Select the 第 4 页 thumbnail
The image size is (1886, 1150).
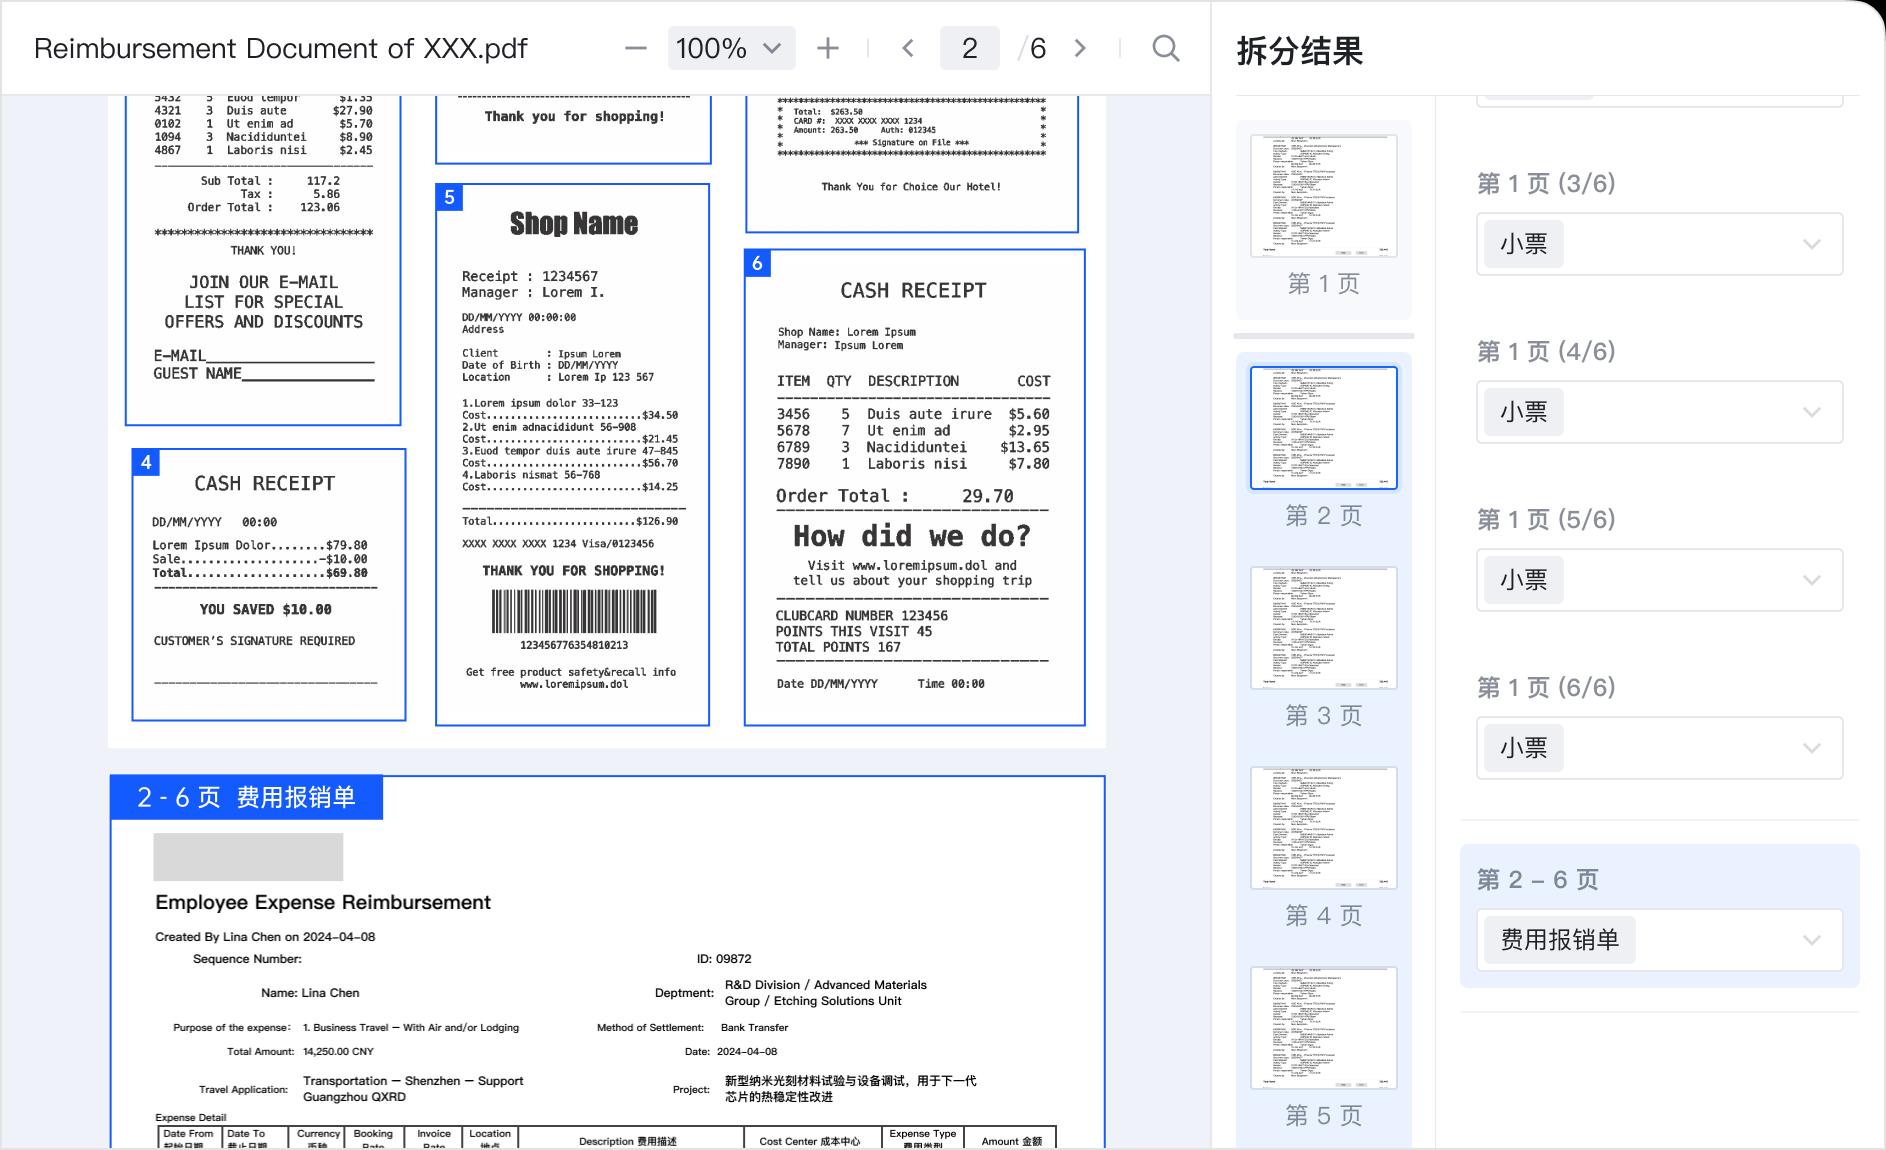pos(1323,828)
